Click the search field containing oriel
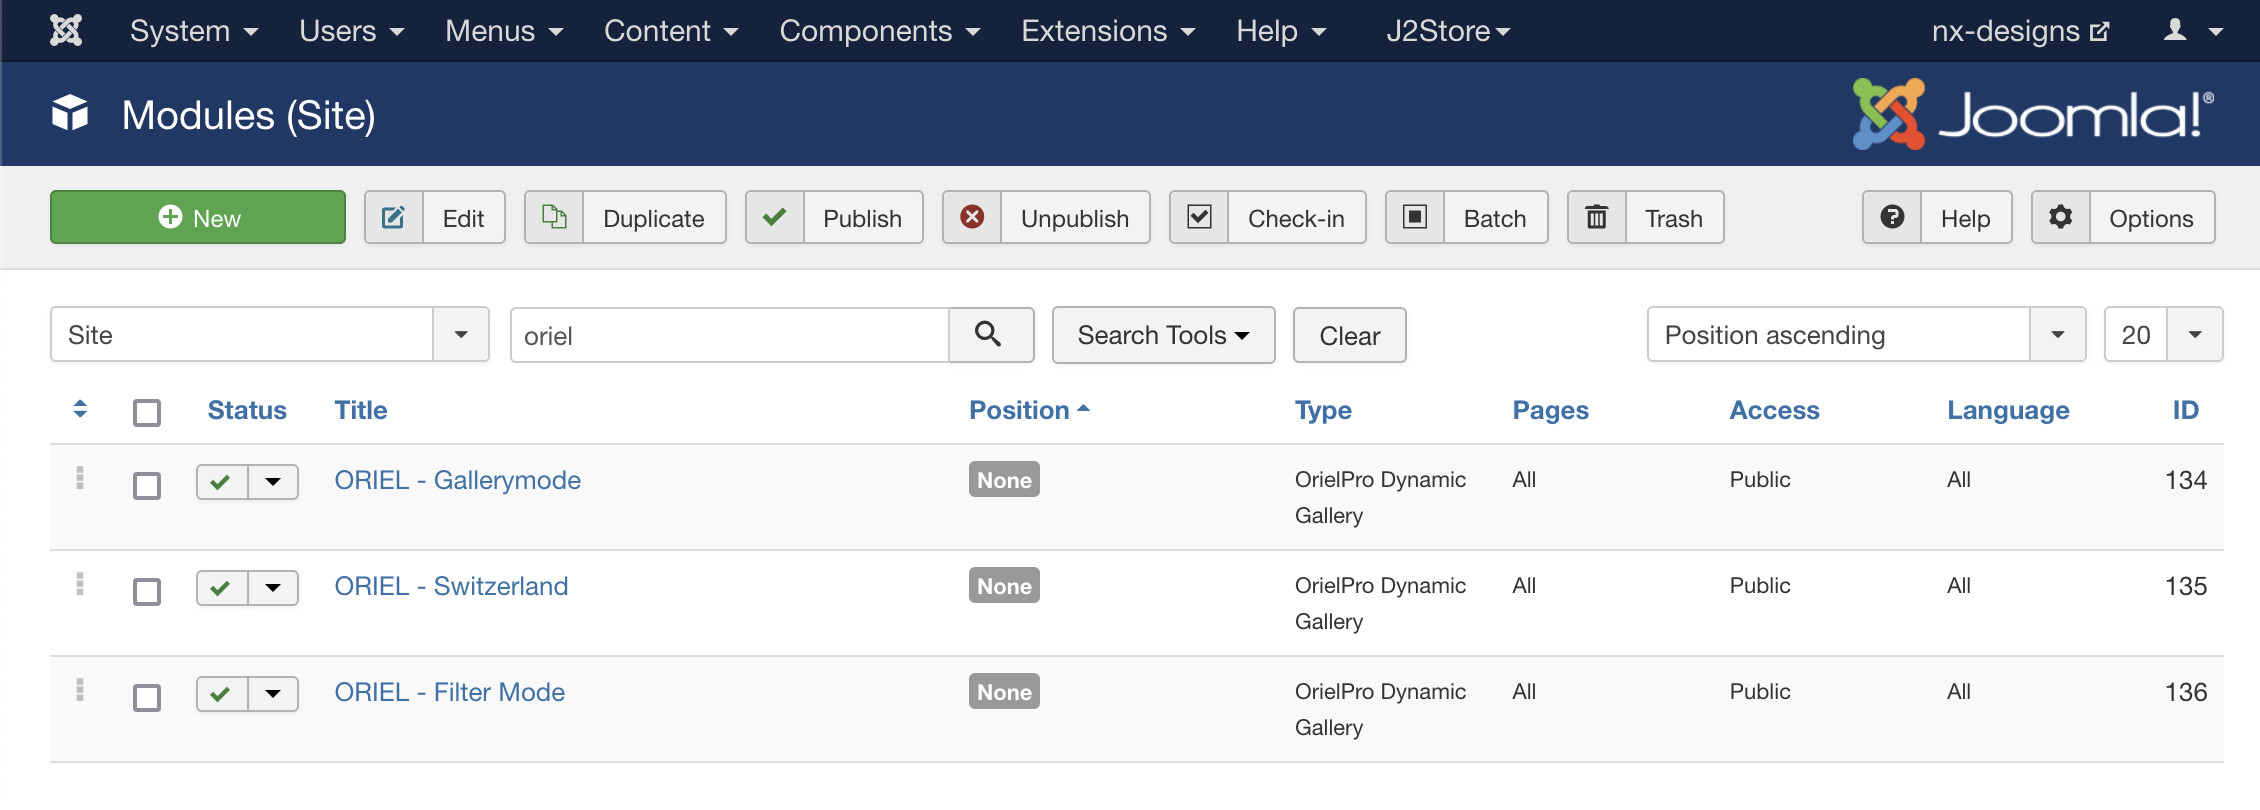The height and width of the screenshot is (810, 2260). click(730, 335)
